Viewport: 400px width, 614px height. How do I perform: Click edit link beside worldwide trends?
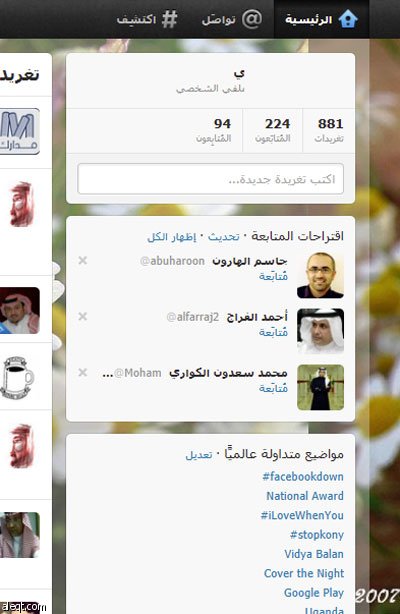[x=199, y=455]
